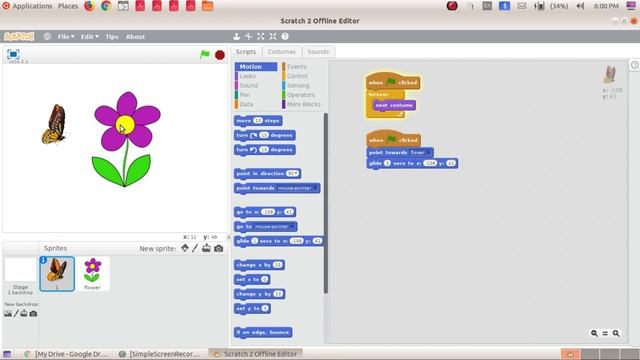Image resolution: width=640 pixels, height=360 pixels.
Task: Select the Grow sprite tool
Action: pyautogui.click(x=261, y=36)
